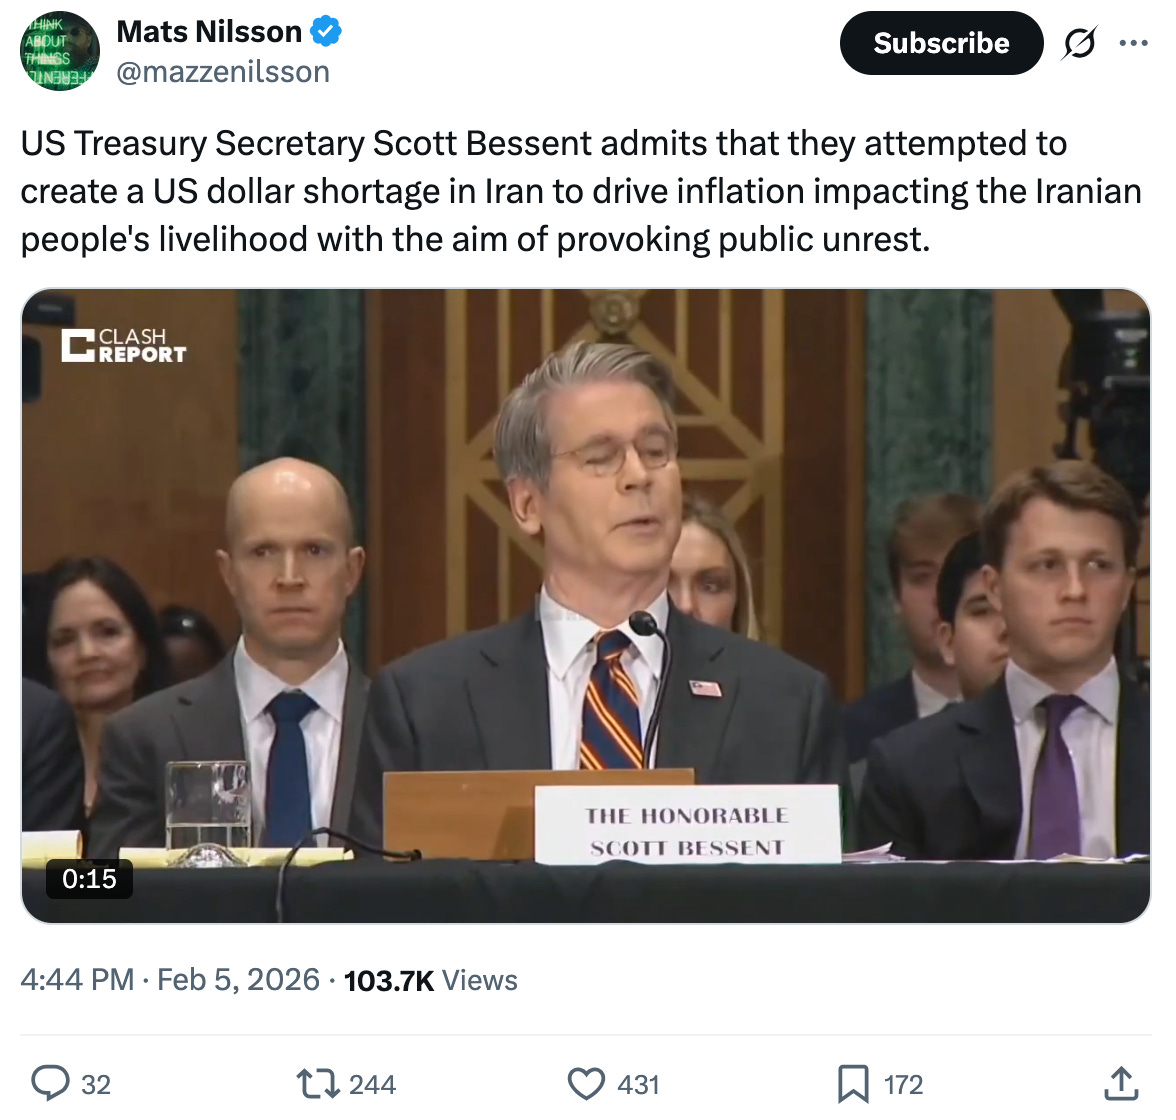Screen dimensions: 1176x1120
Task: Play the Scott Bessent video
Action: coord(586,606)
